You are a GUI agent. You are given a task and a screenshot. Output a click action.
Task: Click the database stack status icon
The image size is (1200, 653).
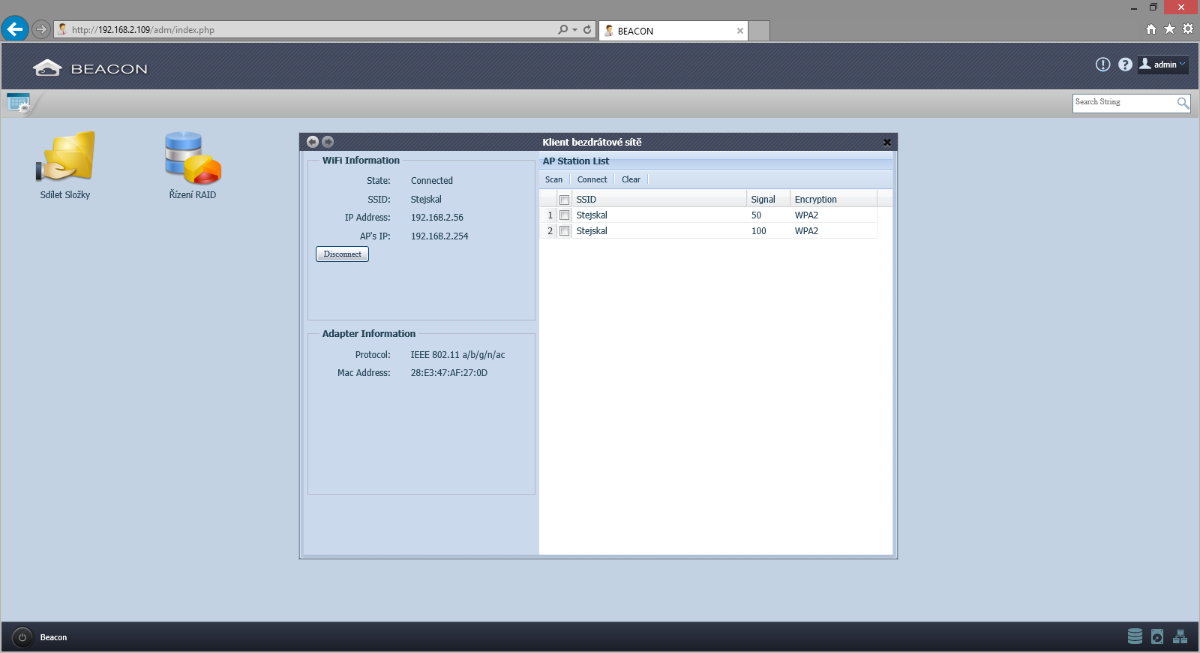click(x=1135, y=636)
